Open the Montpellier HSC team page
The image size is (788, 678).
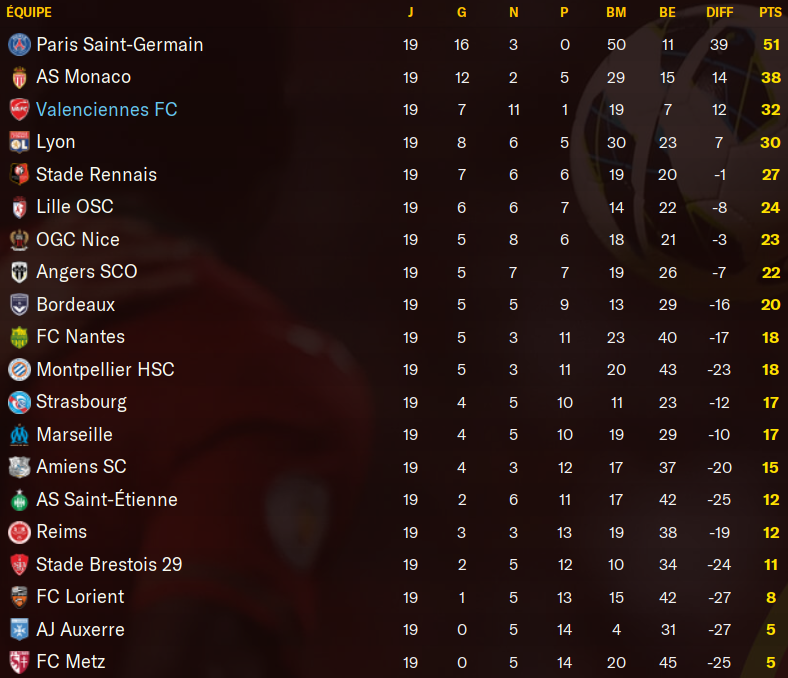pos(105,369)
